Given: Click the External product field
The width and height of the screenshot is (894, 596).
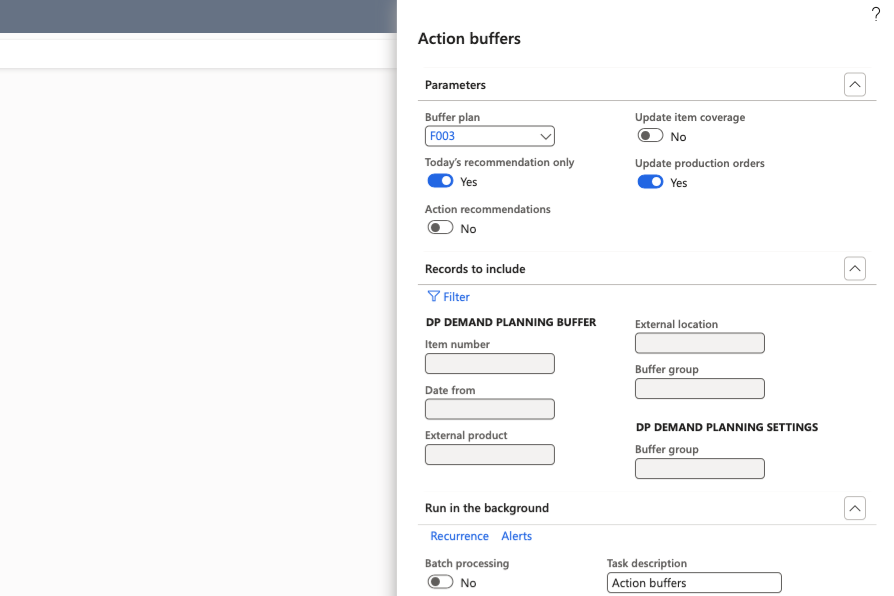Looking at the screenshot, I should coord(490,455).
